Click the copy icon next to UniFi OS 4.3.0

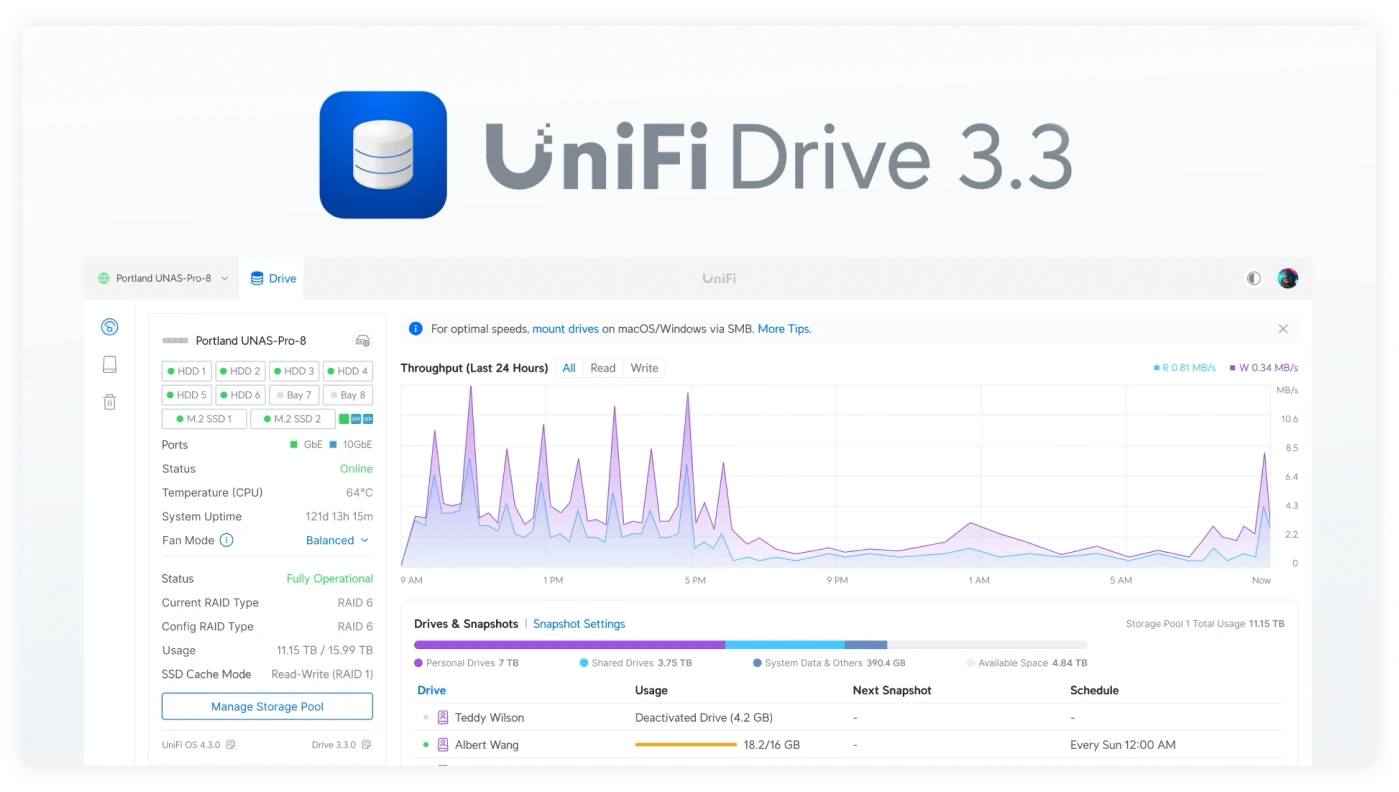231,745
